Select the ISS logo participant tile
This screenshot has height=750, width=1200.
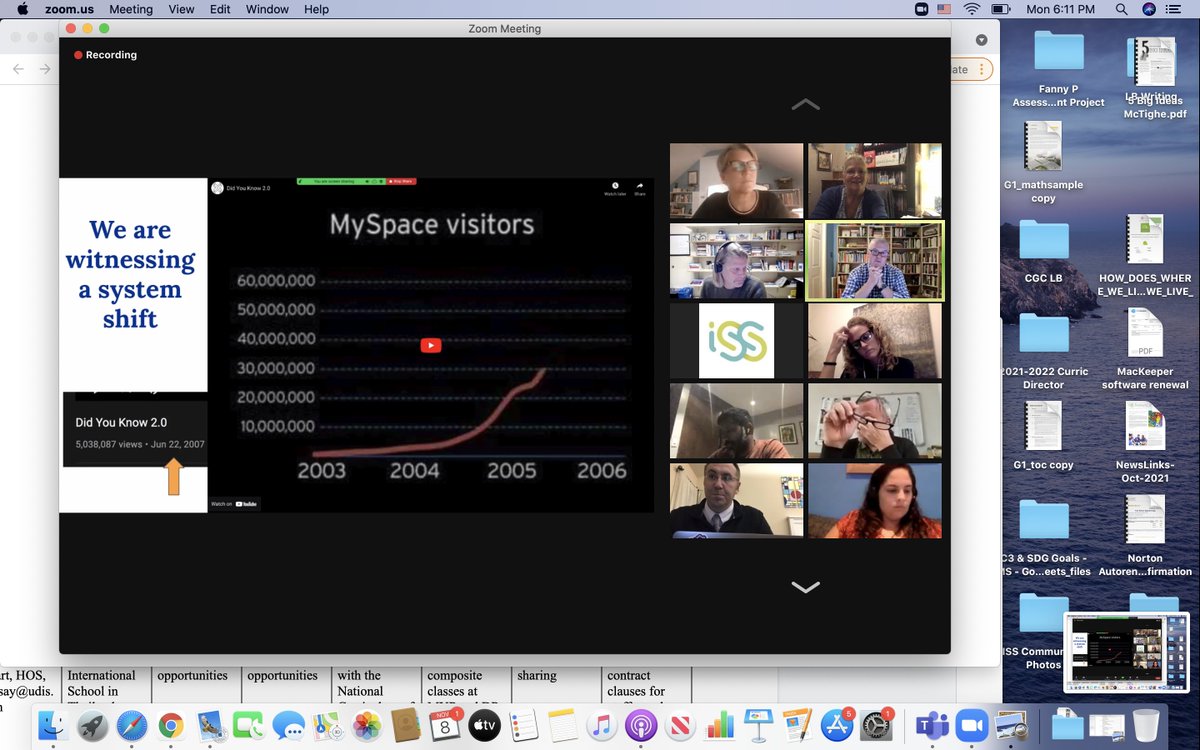click(736, 341)
